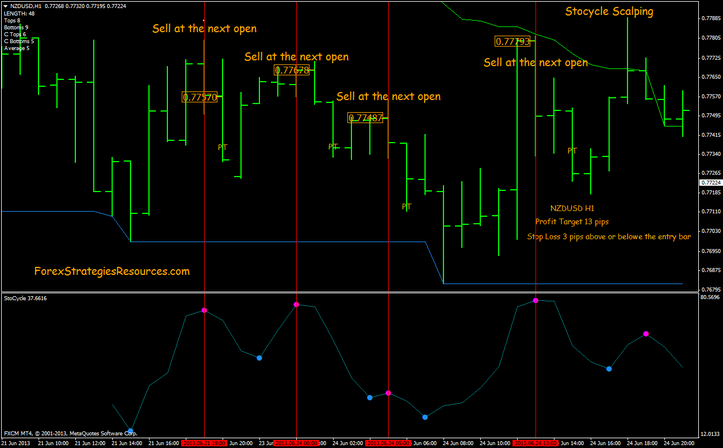The image size is (723, 448).
Task: Click the '24 Jun 10:00' time axis label
Action: (496, 443)
